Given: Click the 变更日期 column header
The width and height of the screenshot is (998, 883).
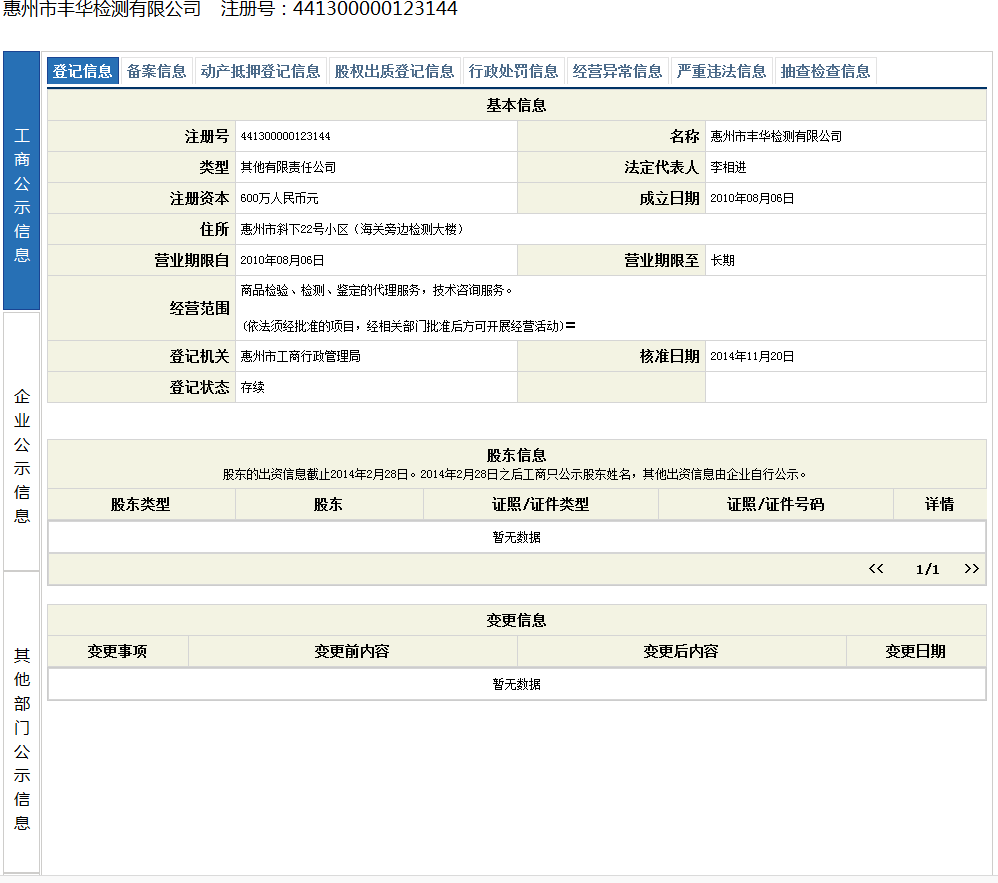Looking at the screenshot, I should (915, 651).
